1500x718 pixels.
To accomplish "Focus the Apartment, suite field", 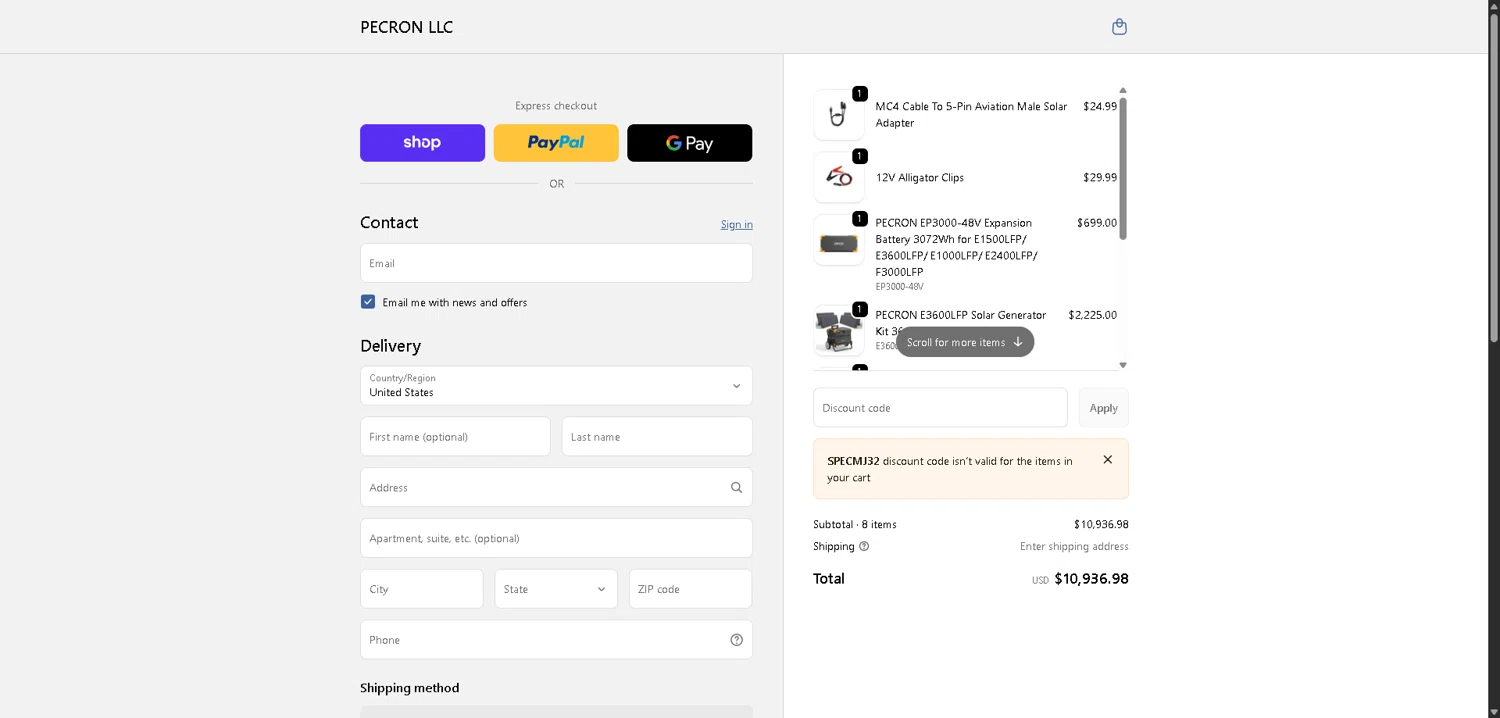I will (556, 538).
